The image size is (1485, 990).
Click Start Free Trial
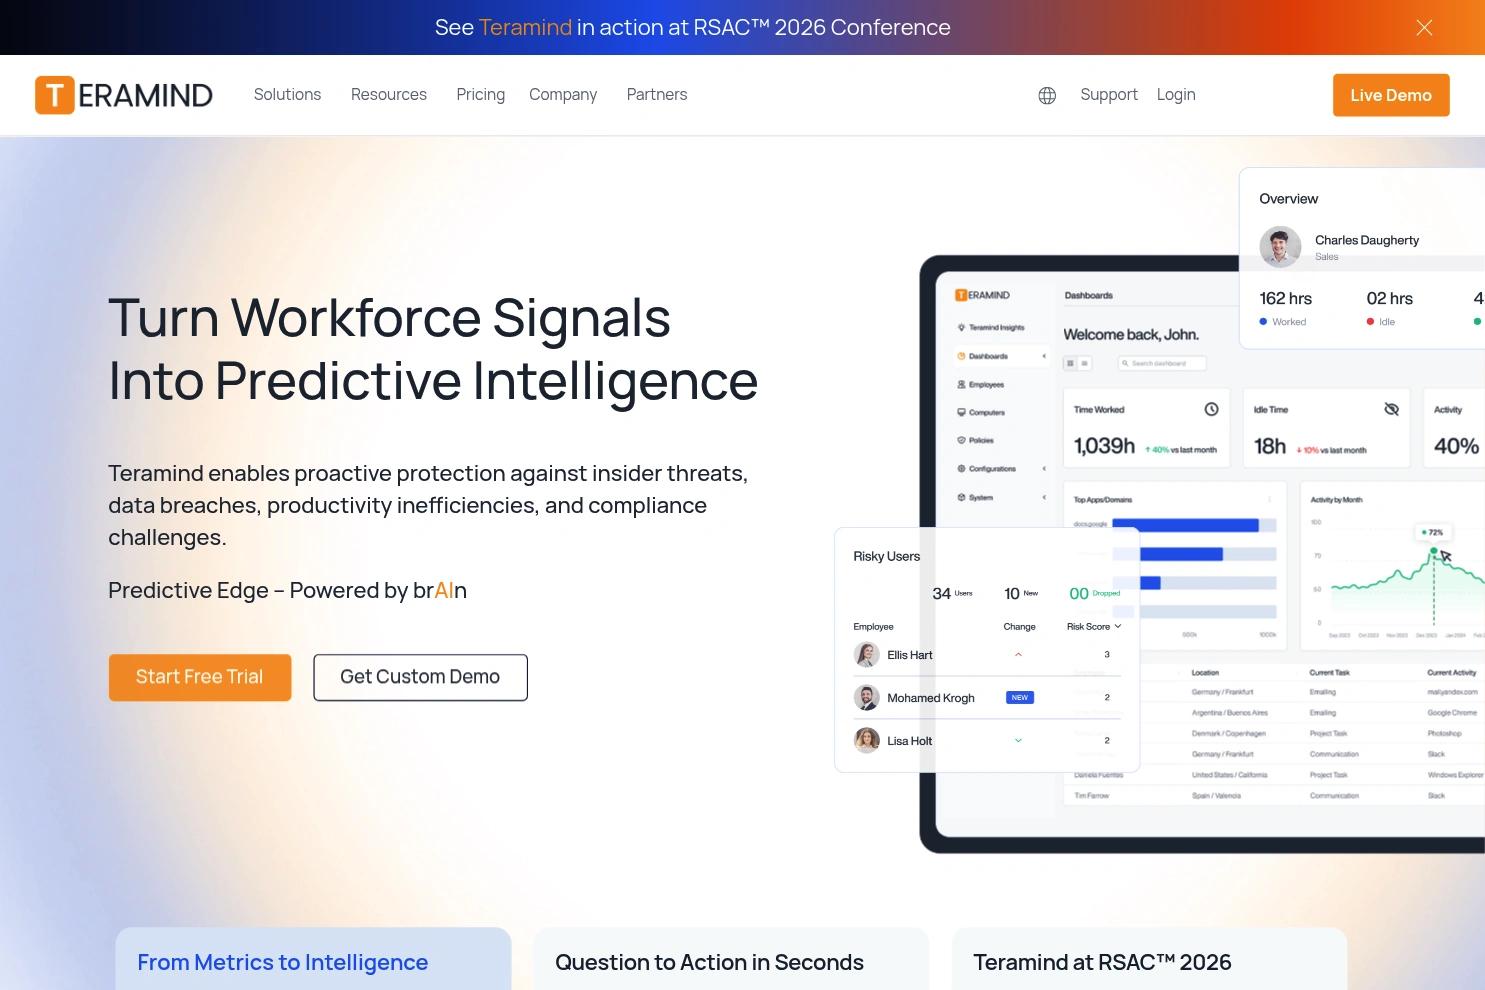click(200, 677)
